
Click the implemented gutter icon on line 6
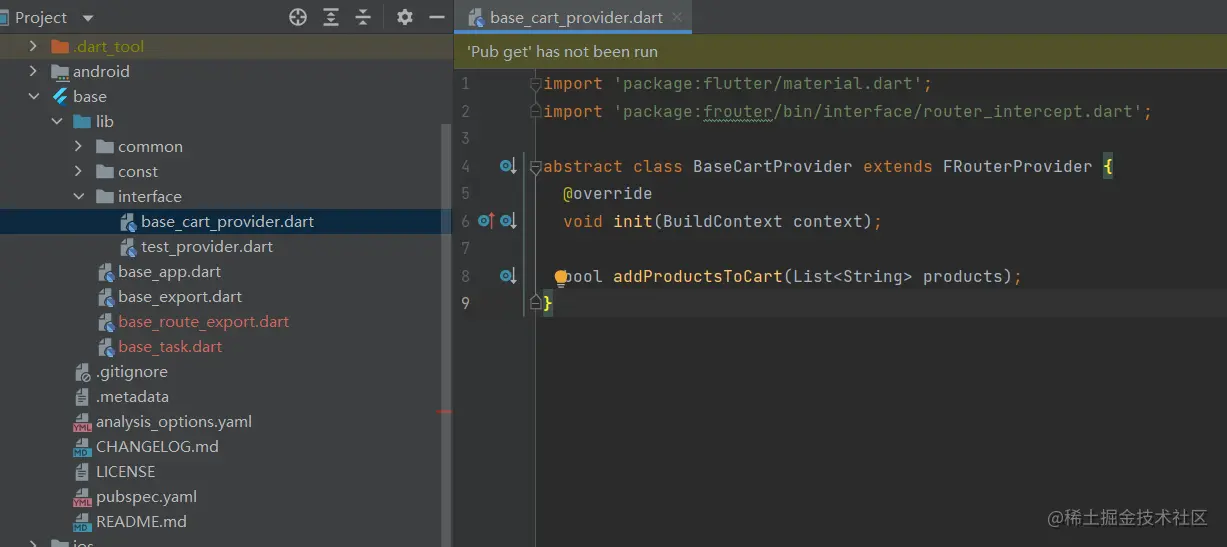pyautogui.click(x=508, y=221)
